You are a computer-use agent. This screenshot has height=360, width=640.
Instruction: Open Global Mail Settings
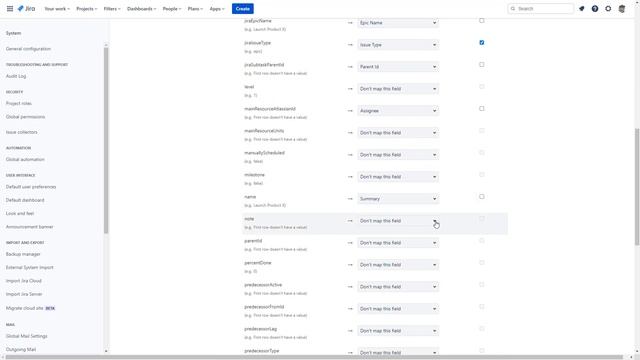(27, 336)
